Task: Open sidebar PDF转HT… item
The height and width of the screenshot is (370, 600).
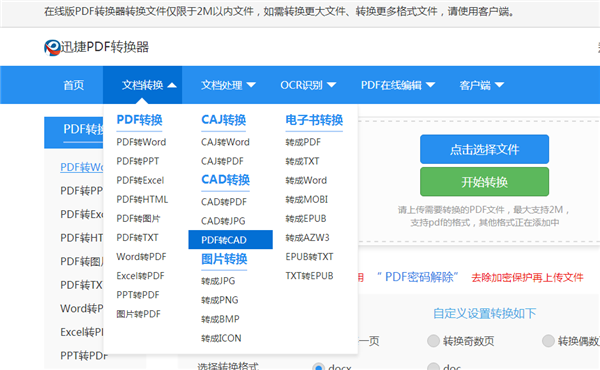Action: (82, 238)
